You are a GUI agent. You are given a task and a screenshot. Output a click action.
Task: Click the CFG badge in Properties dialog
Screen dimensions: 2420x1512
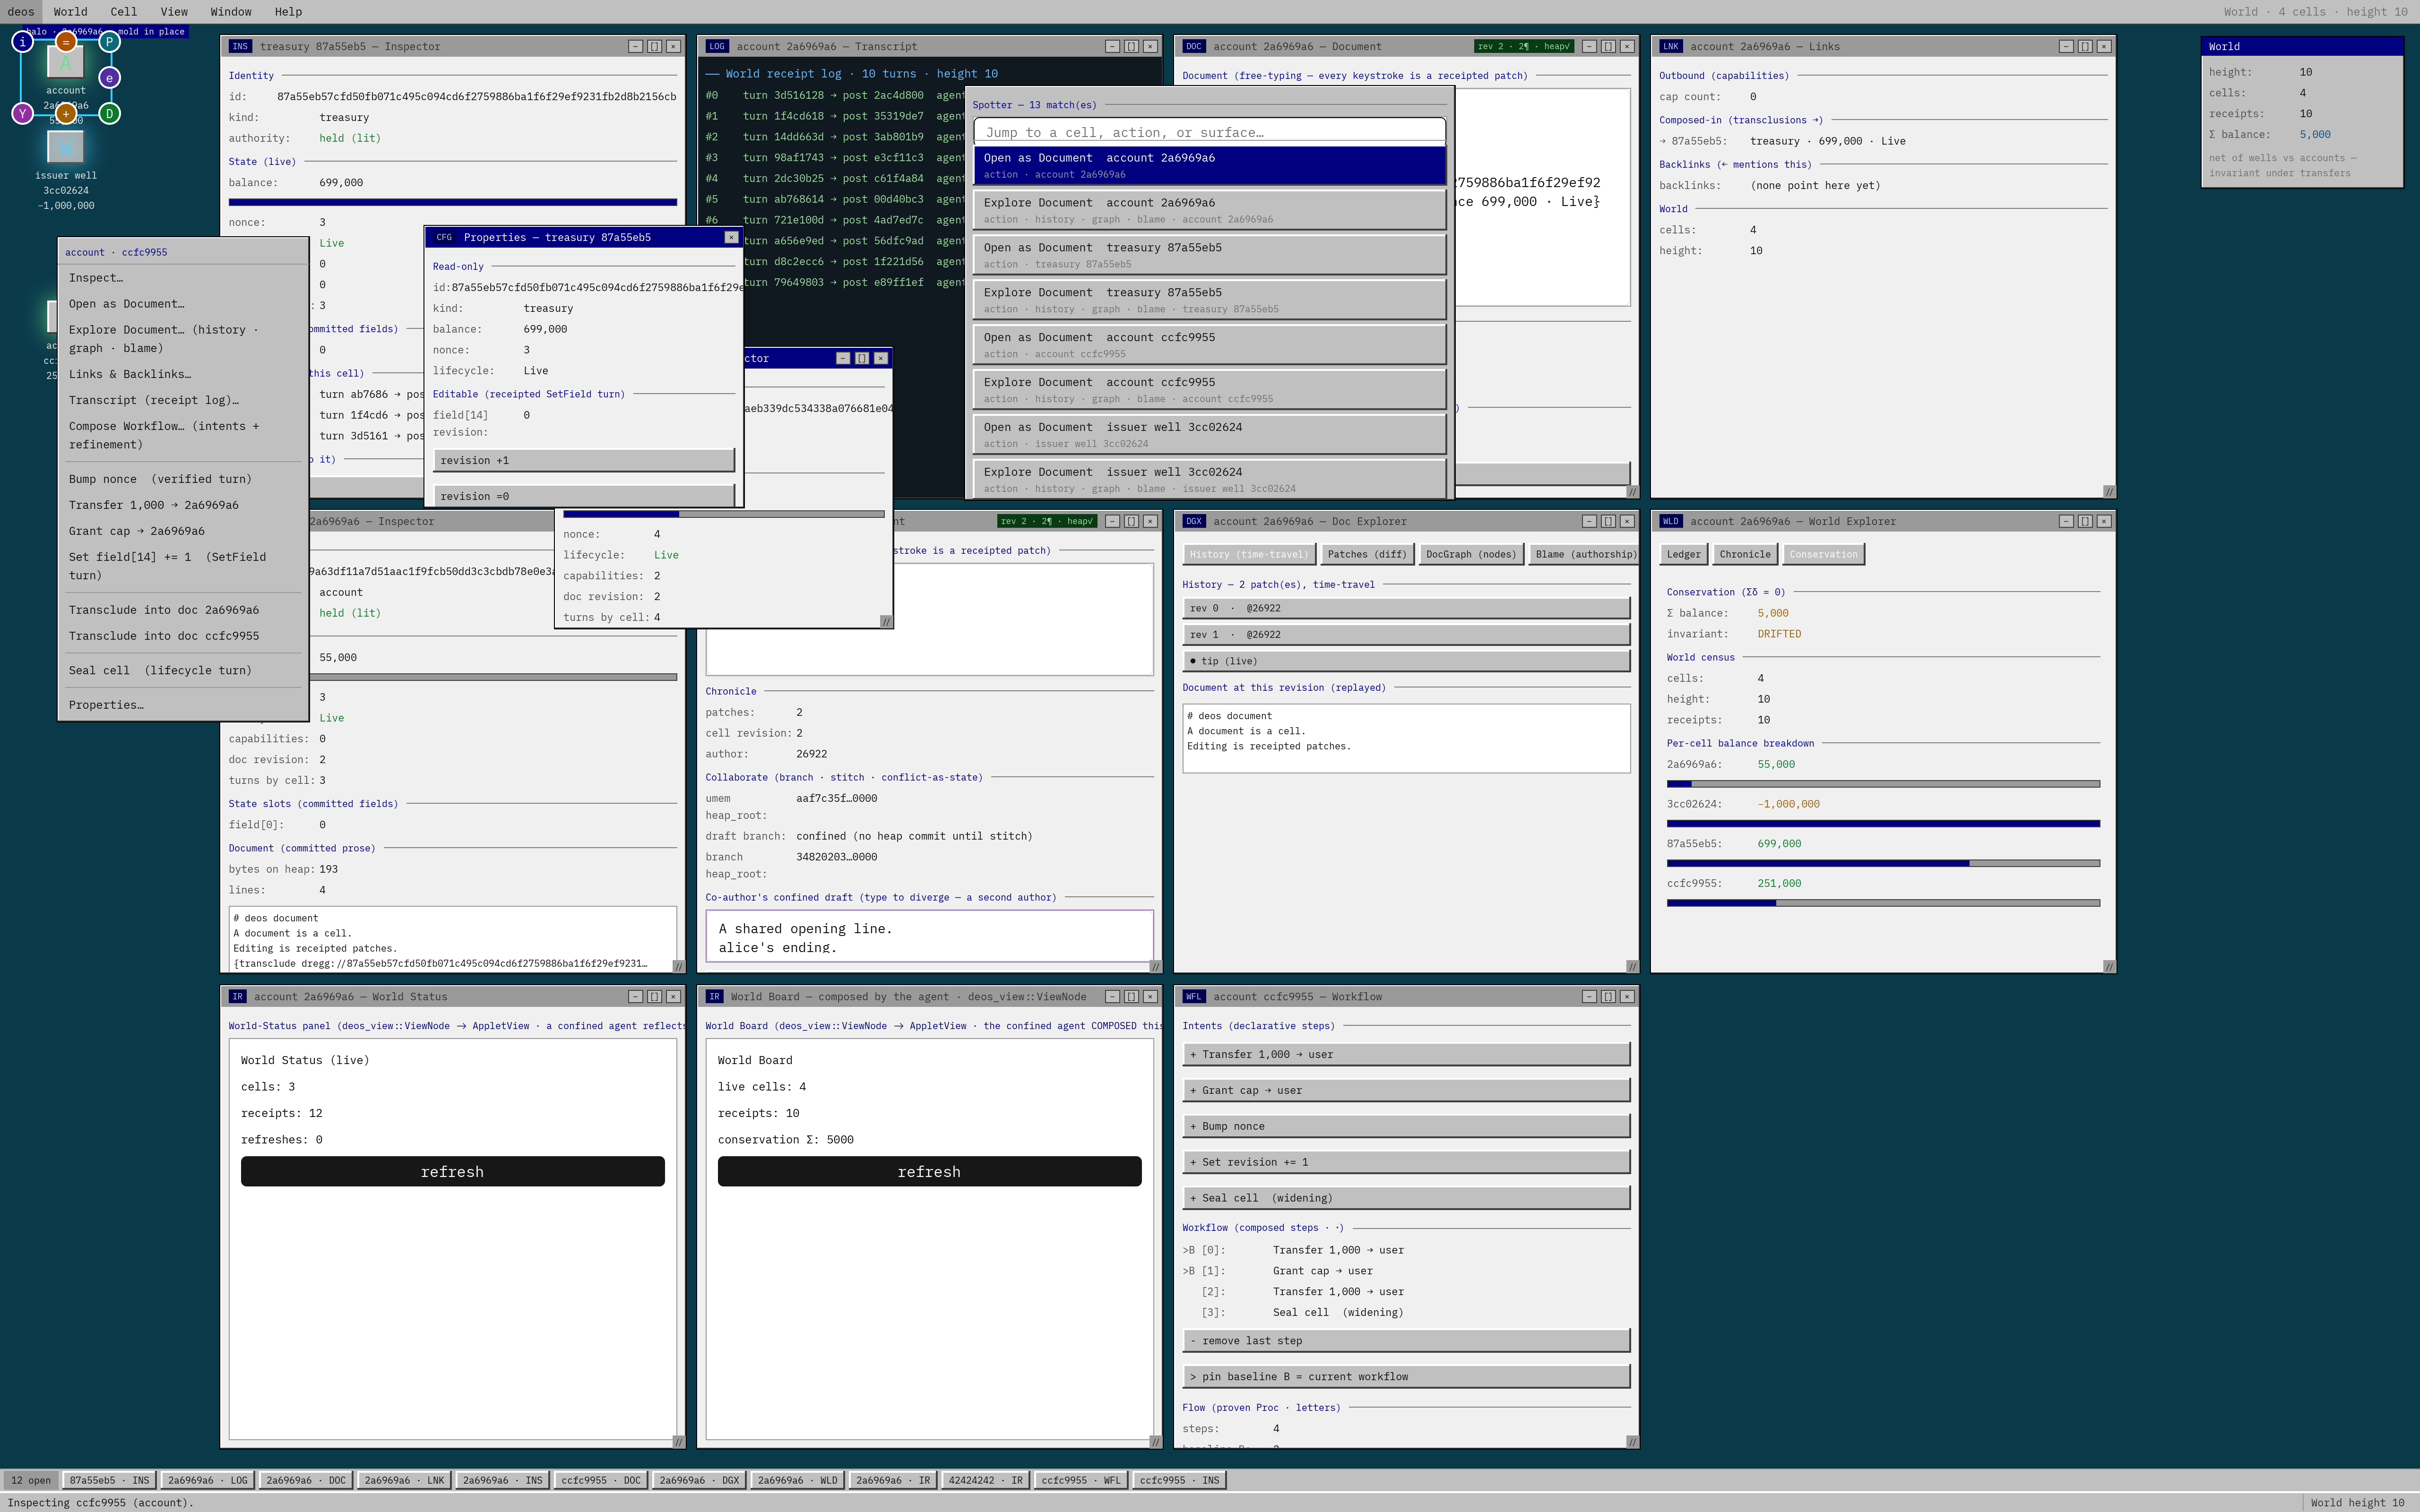coord(444,237)
